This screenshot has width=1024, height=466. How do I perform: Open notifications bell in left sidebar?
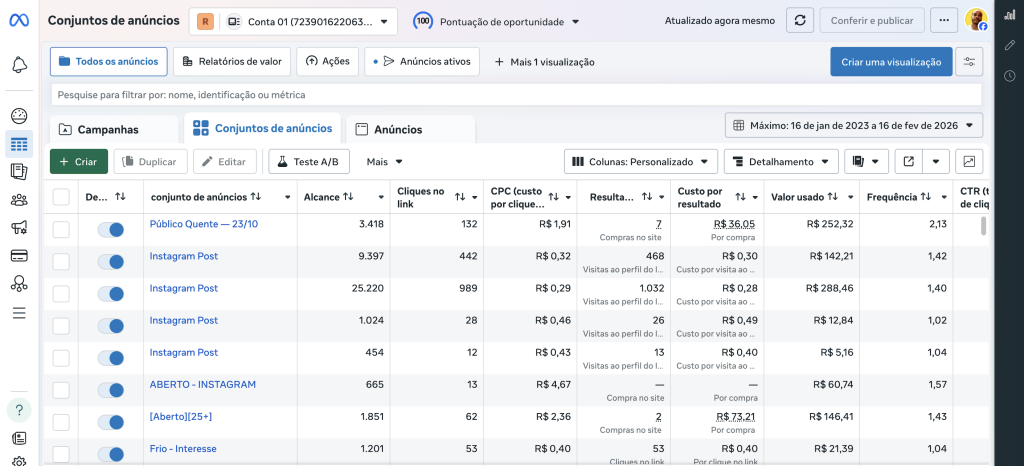19,65
